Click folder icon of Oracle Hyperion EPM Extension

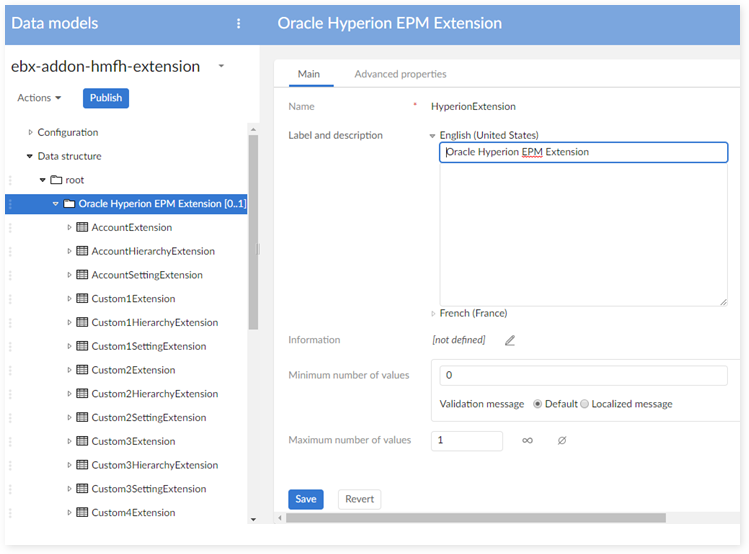[x=69, y=204]
